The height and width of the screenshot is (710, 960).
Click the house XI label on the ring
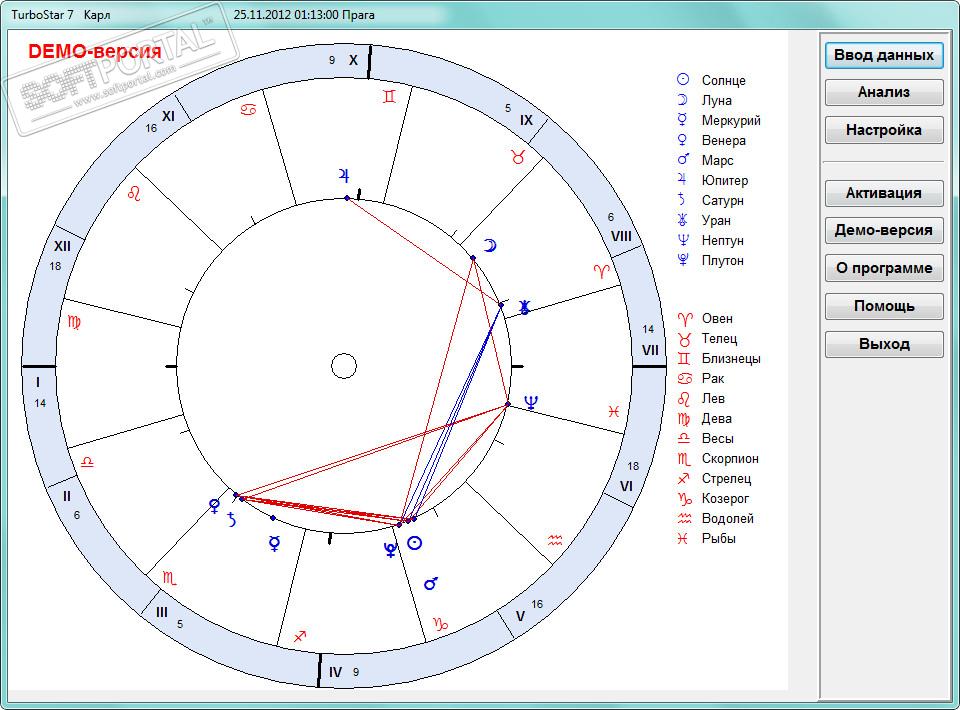(x=168, y=116)
